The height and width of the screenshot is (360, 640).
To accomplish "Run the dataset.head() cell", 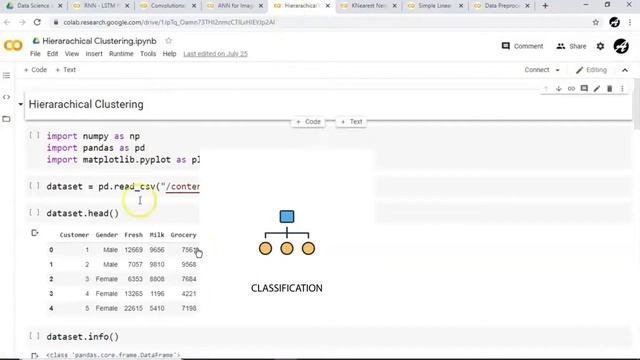I will 35,213.
